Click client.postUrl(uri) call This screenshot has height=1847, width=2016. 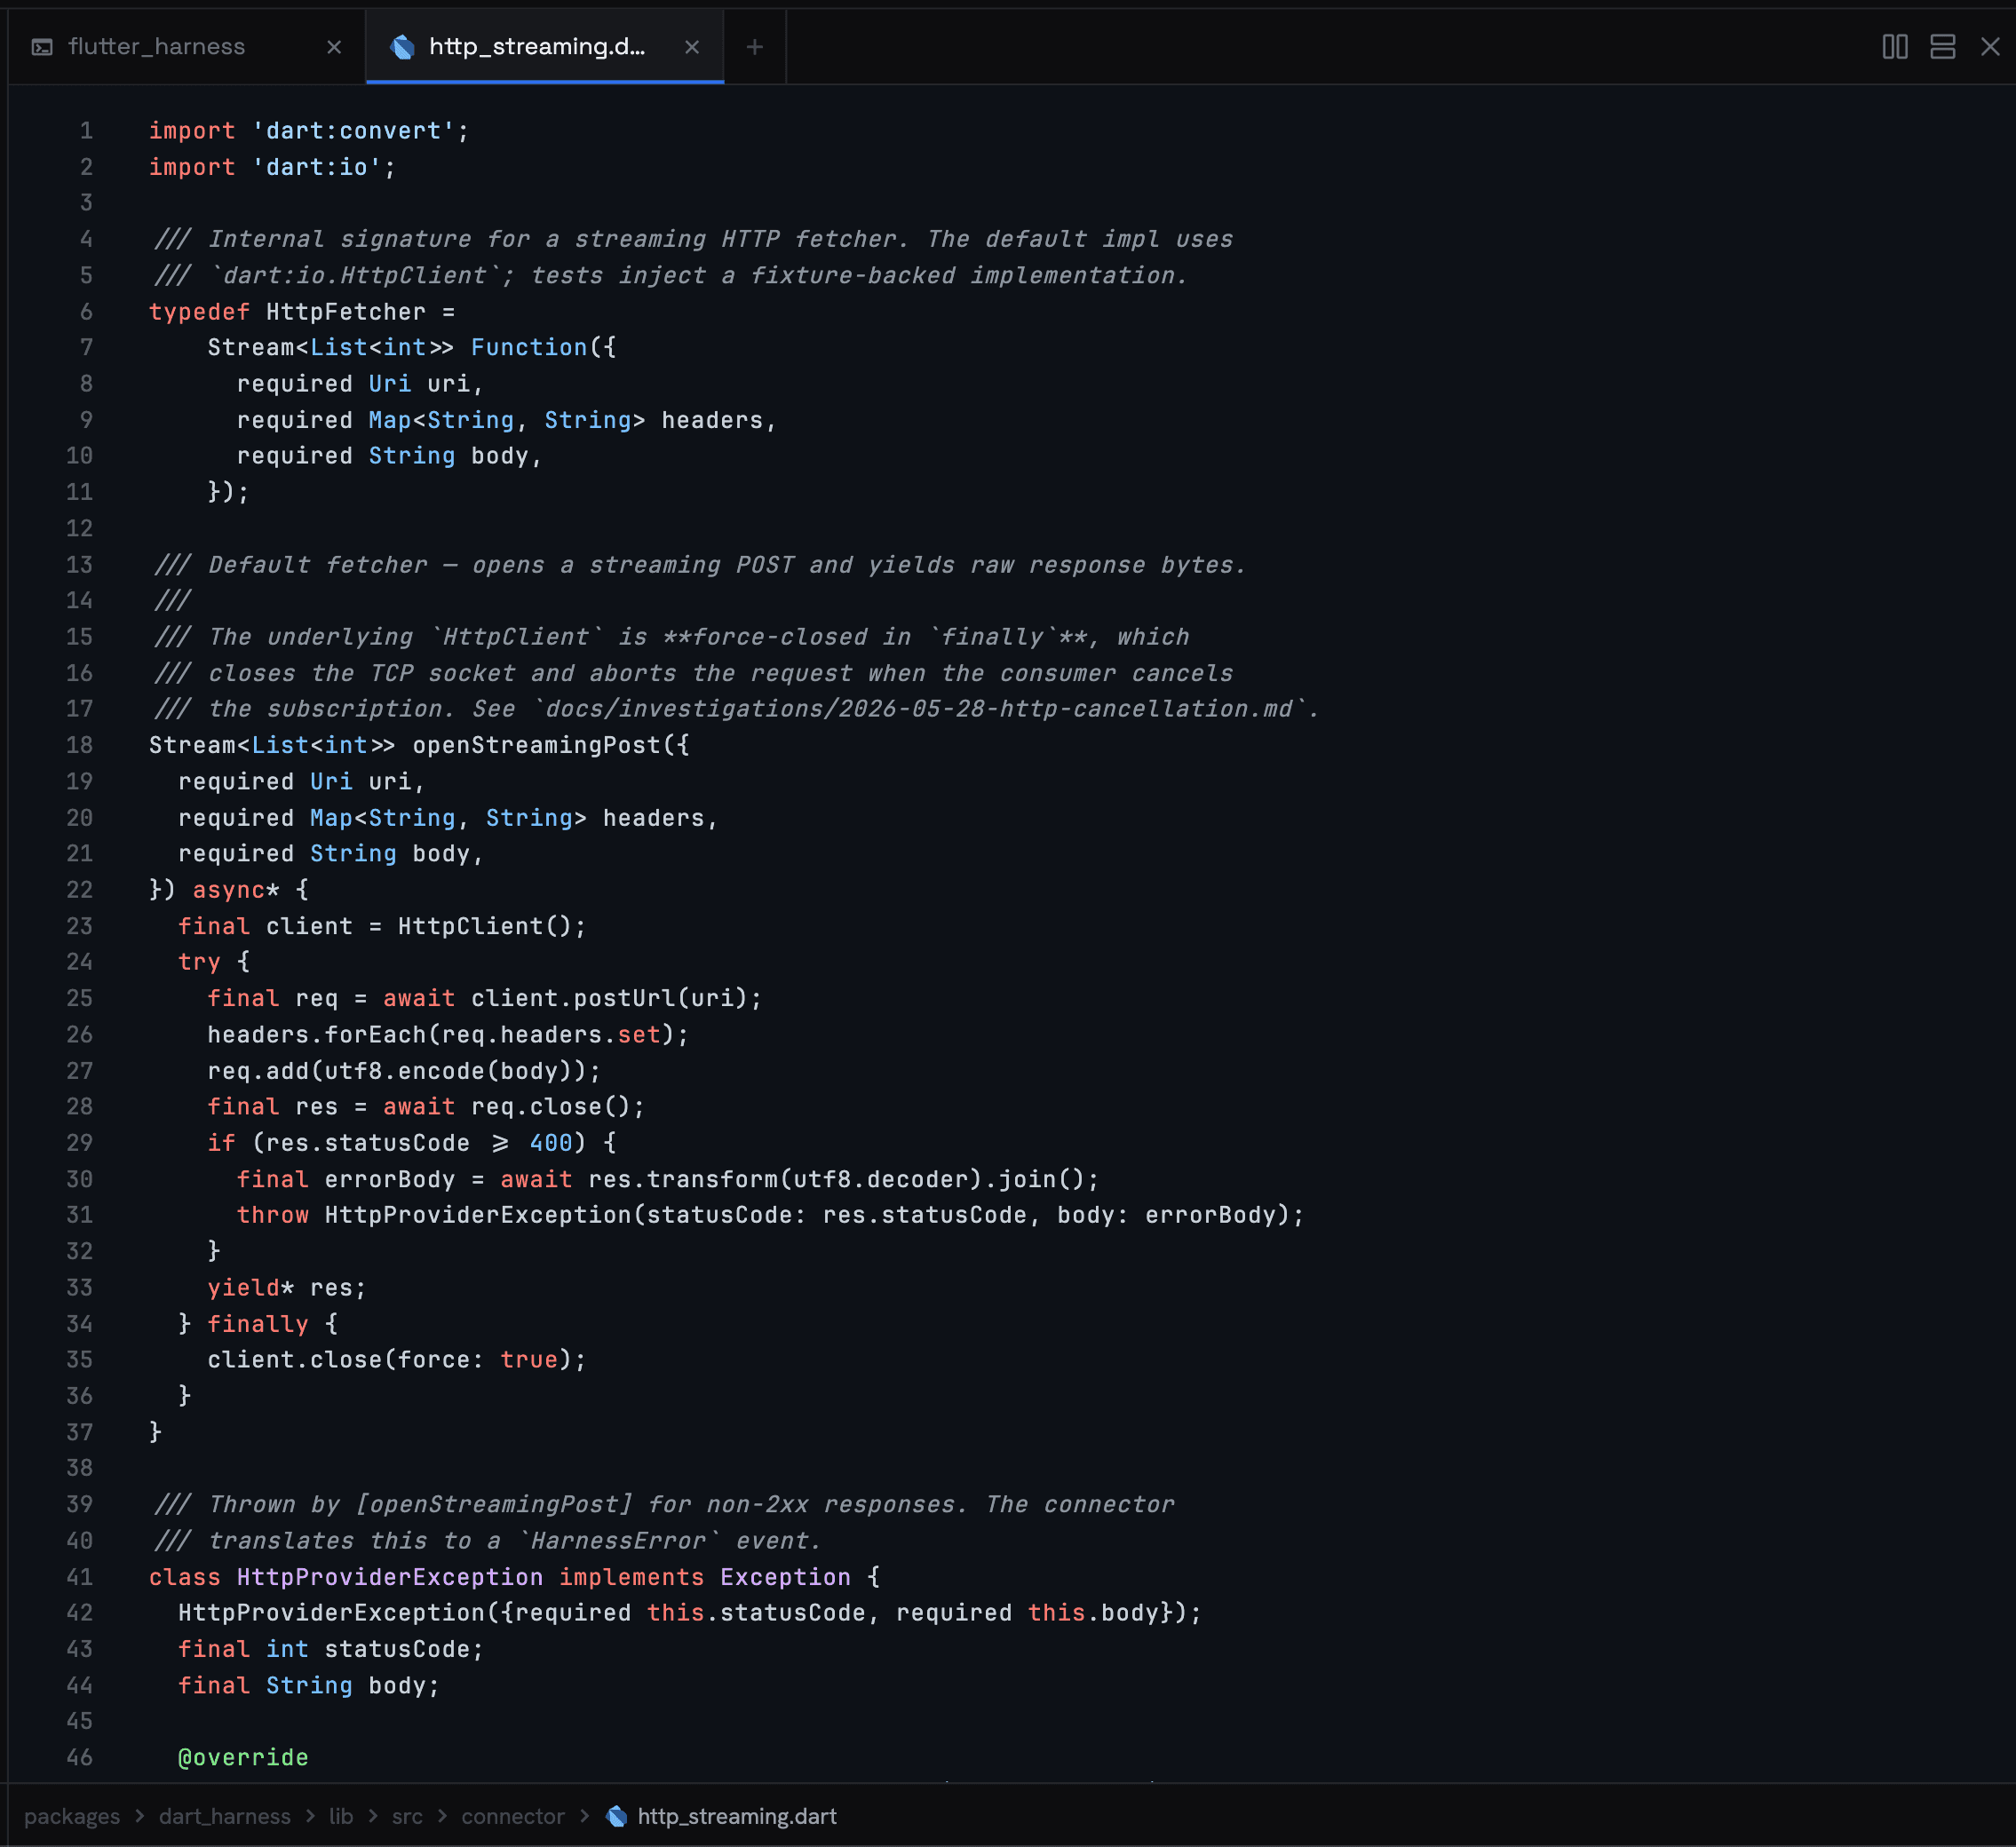pos(609,998)
